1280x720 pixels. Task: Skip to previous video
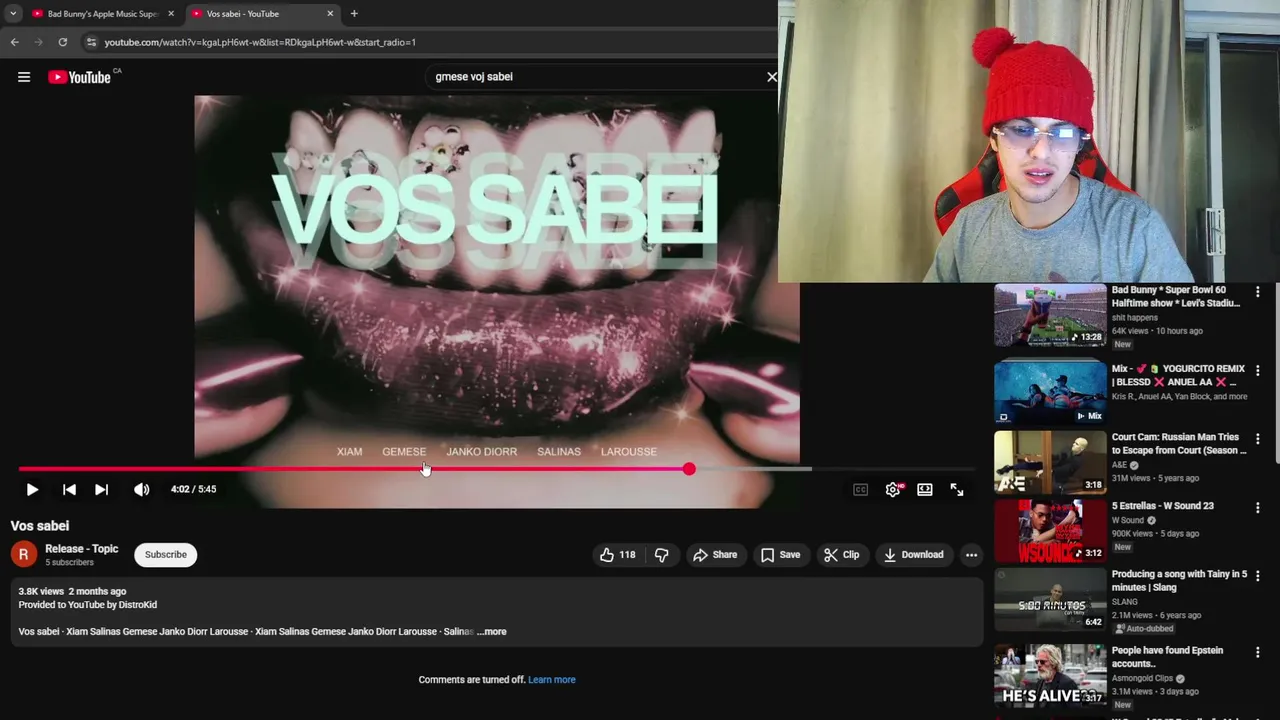point(69,489)
